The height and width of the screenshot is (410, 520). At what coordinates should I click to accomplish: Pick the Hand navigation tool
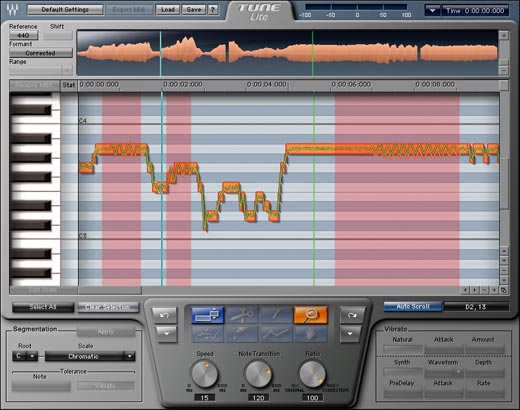[311, 334]
